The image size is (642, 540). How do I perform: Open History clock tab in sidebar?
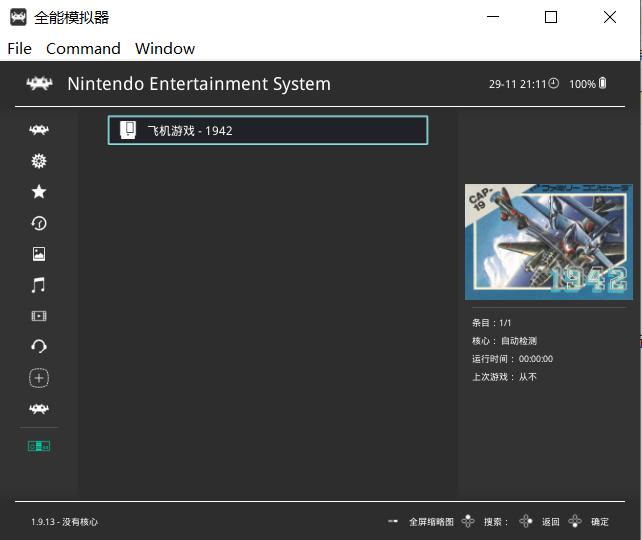click(x=39, y=223)
